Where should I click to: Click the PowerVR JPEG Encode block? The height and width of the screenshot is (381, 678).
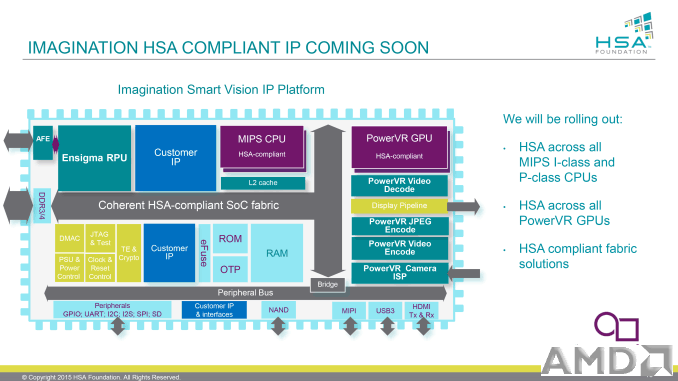tap(400, 225)
